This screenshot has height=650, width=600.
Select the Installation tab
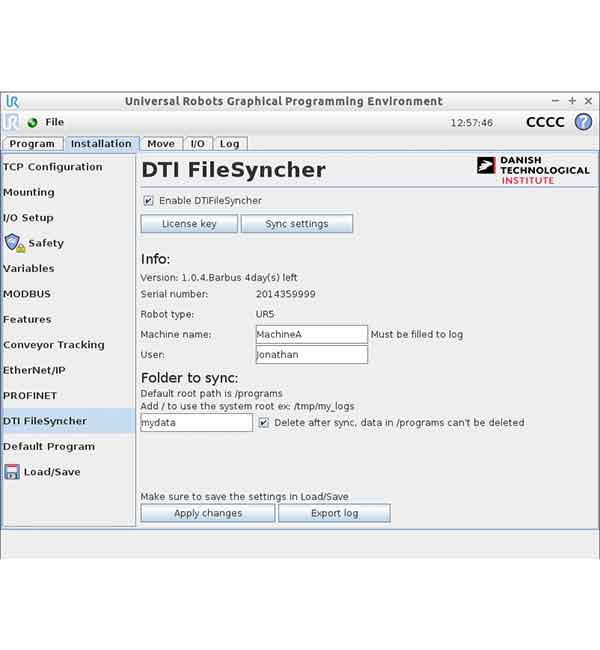102,144
